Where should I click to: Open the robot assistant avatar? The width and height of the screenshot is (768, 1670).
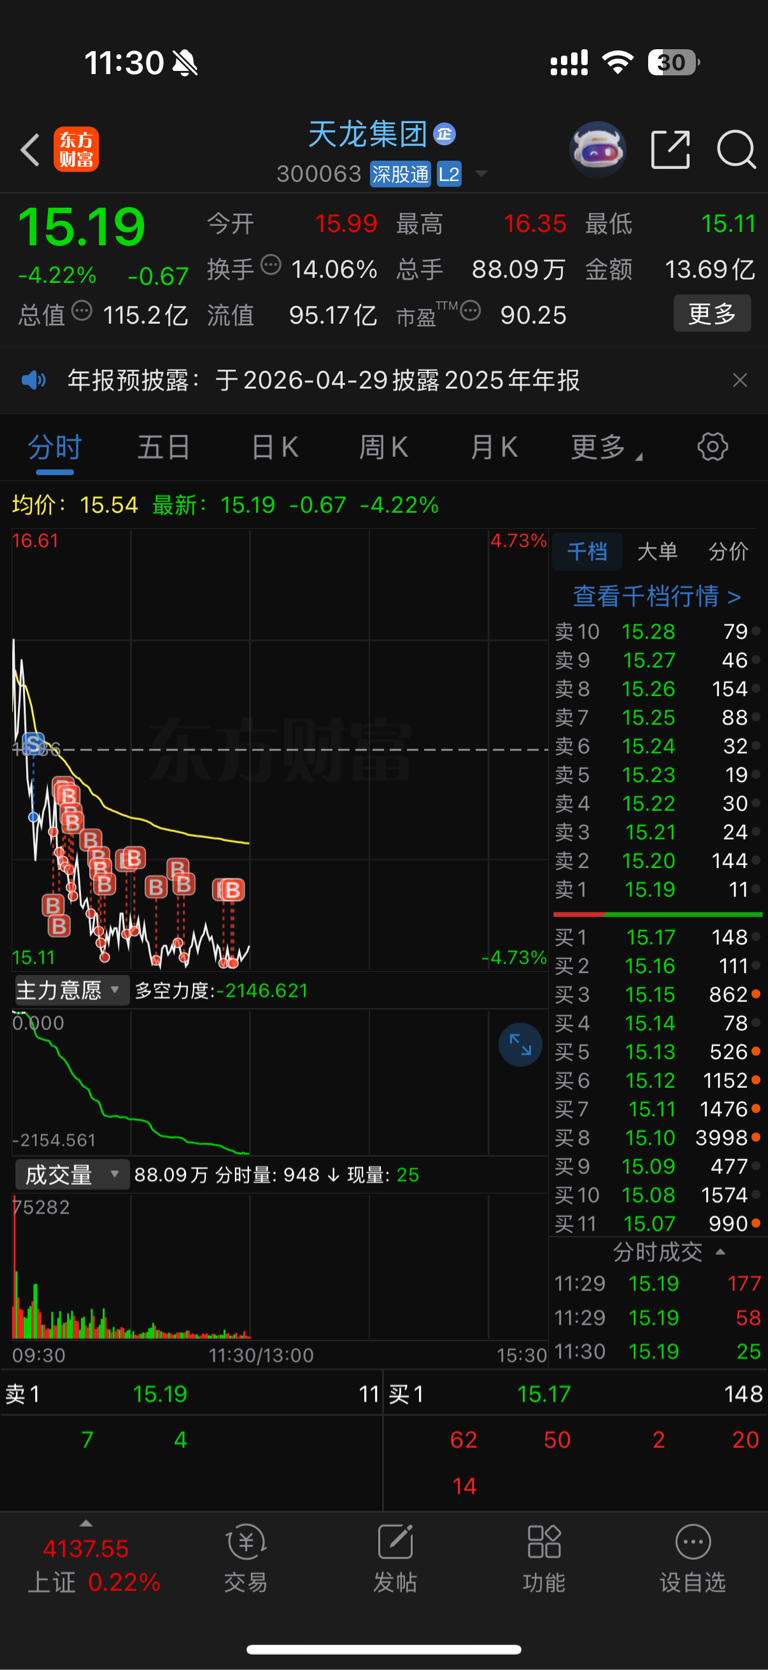[x=597, y=149]
